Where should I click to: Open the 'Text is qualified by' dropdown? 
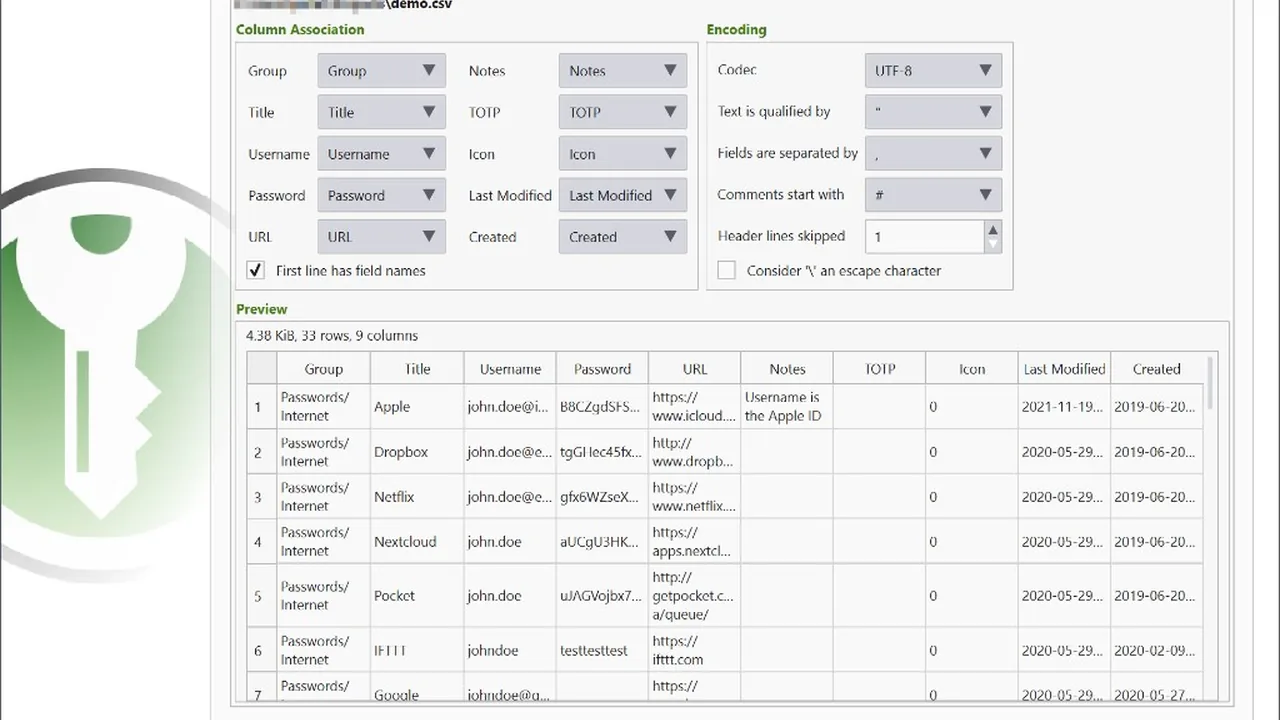tap(933, 112)
